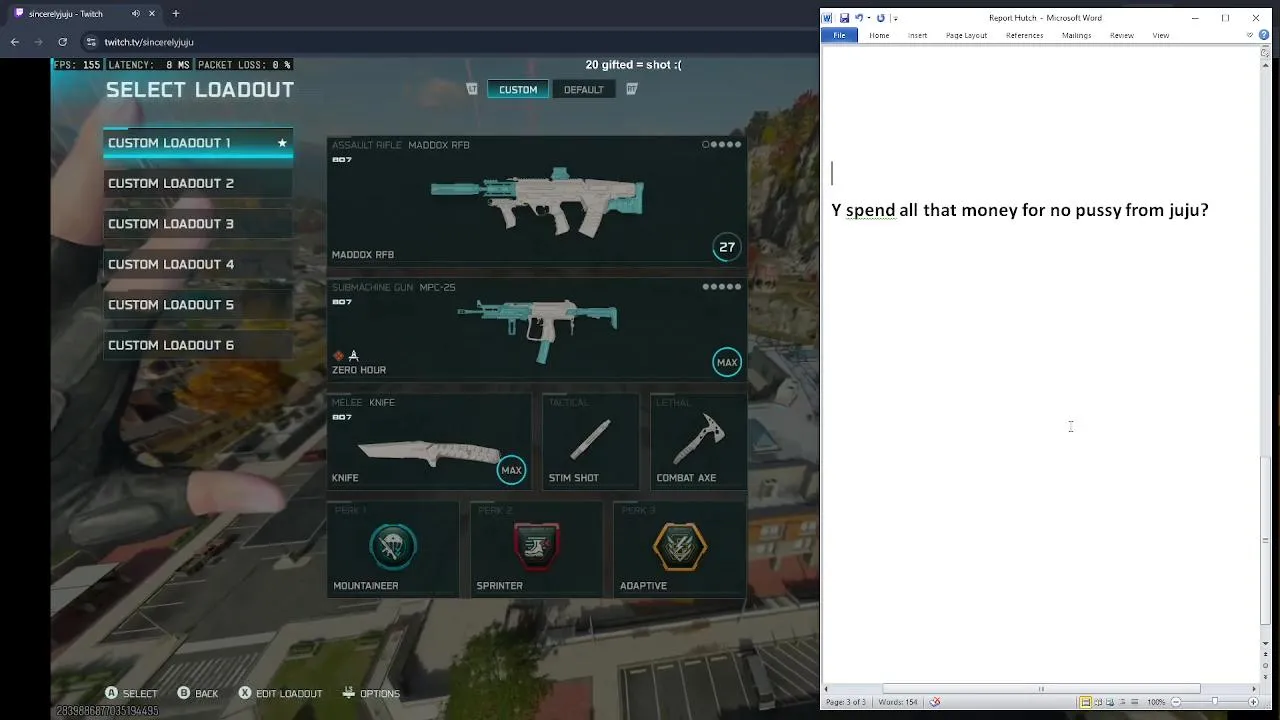
Task: Click the Knife melee weapon slot
Action: point(430,440)
